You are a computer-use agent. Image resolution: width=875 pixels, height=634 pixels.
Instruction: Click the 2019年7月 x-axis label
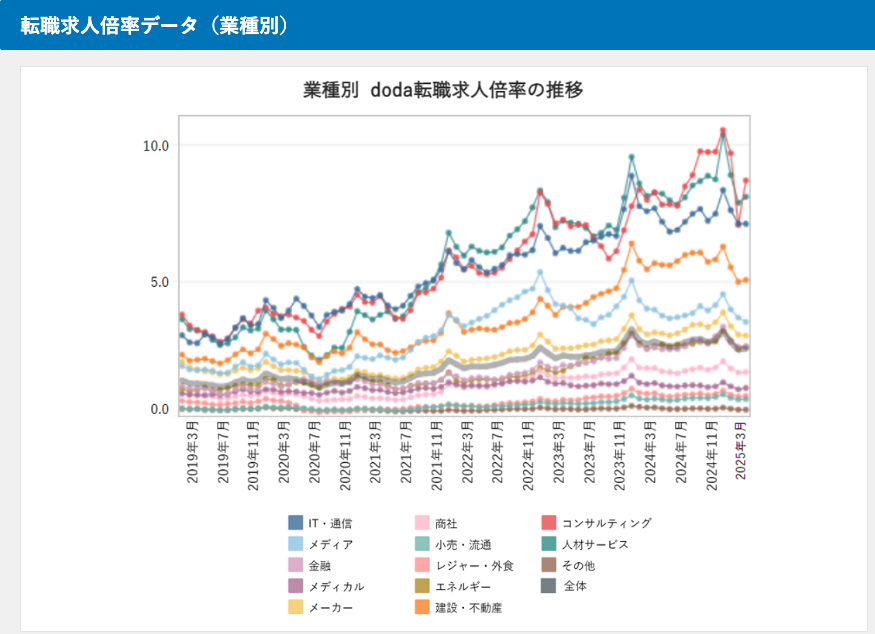click(x=223, y=454)
